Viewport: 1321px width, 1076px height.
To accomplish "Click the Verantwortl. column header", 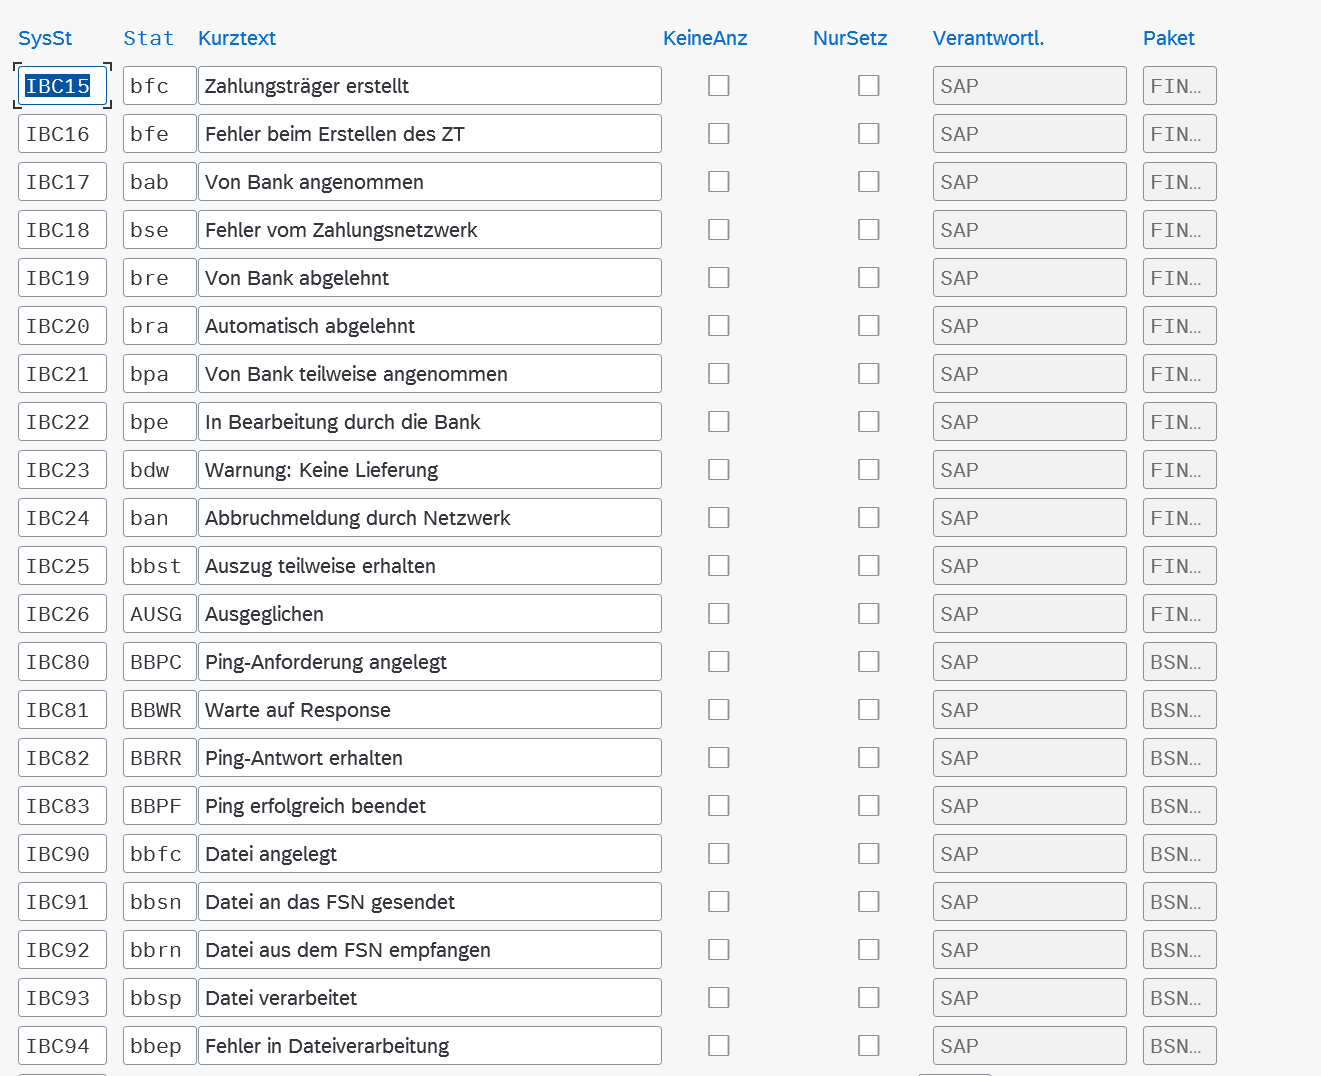I will [x=988, y=38].
